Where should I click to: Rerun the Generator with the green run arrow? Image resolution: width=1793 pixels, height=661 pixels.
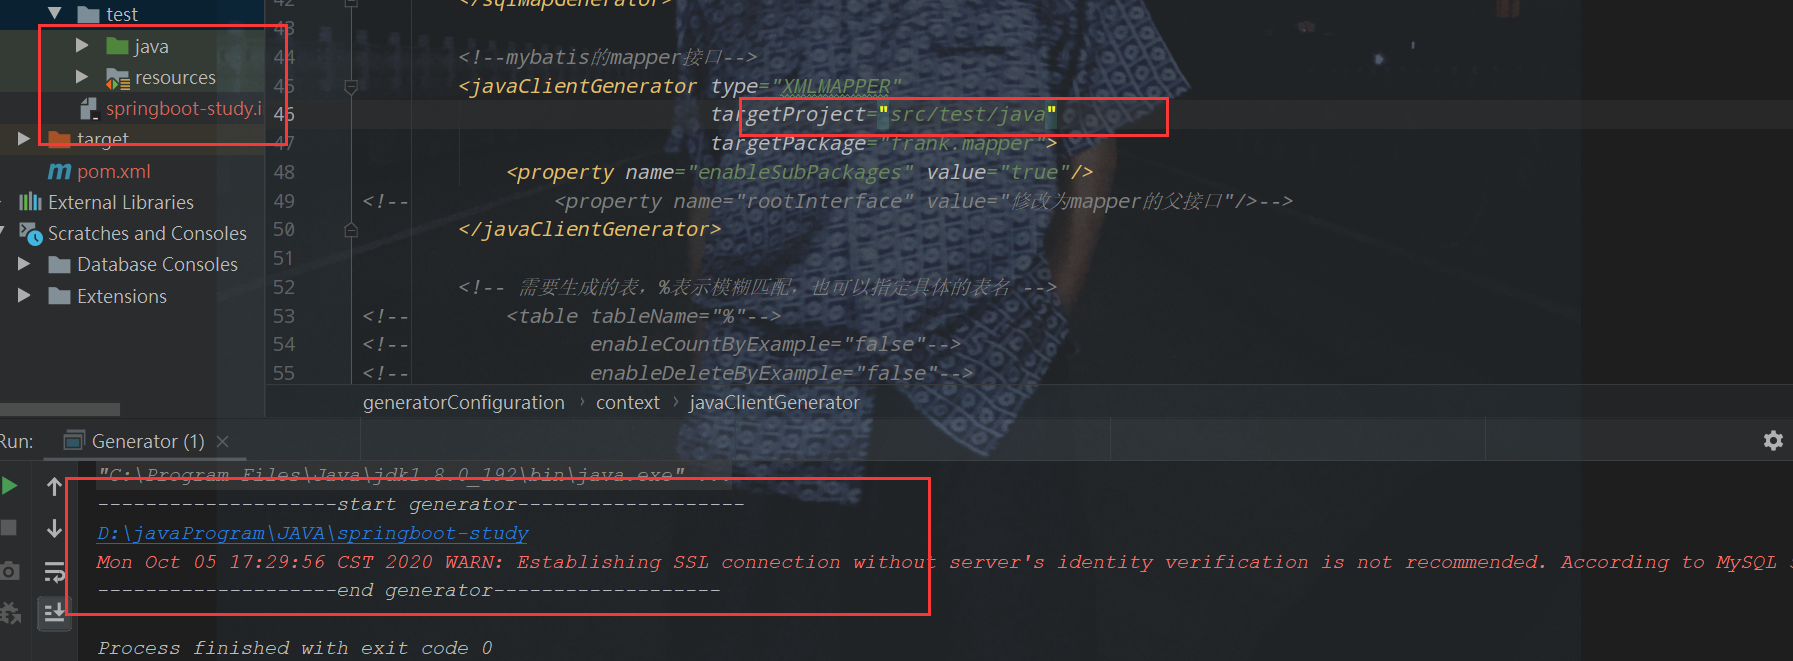[9, 486]
